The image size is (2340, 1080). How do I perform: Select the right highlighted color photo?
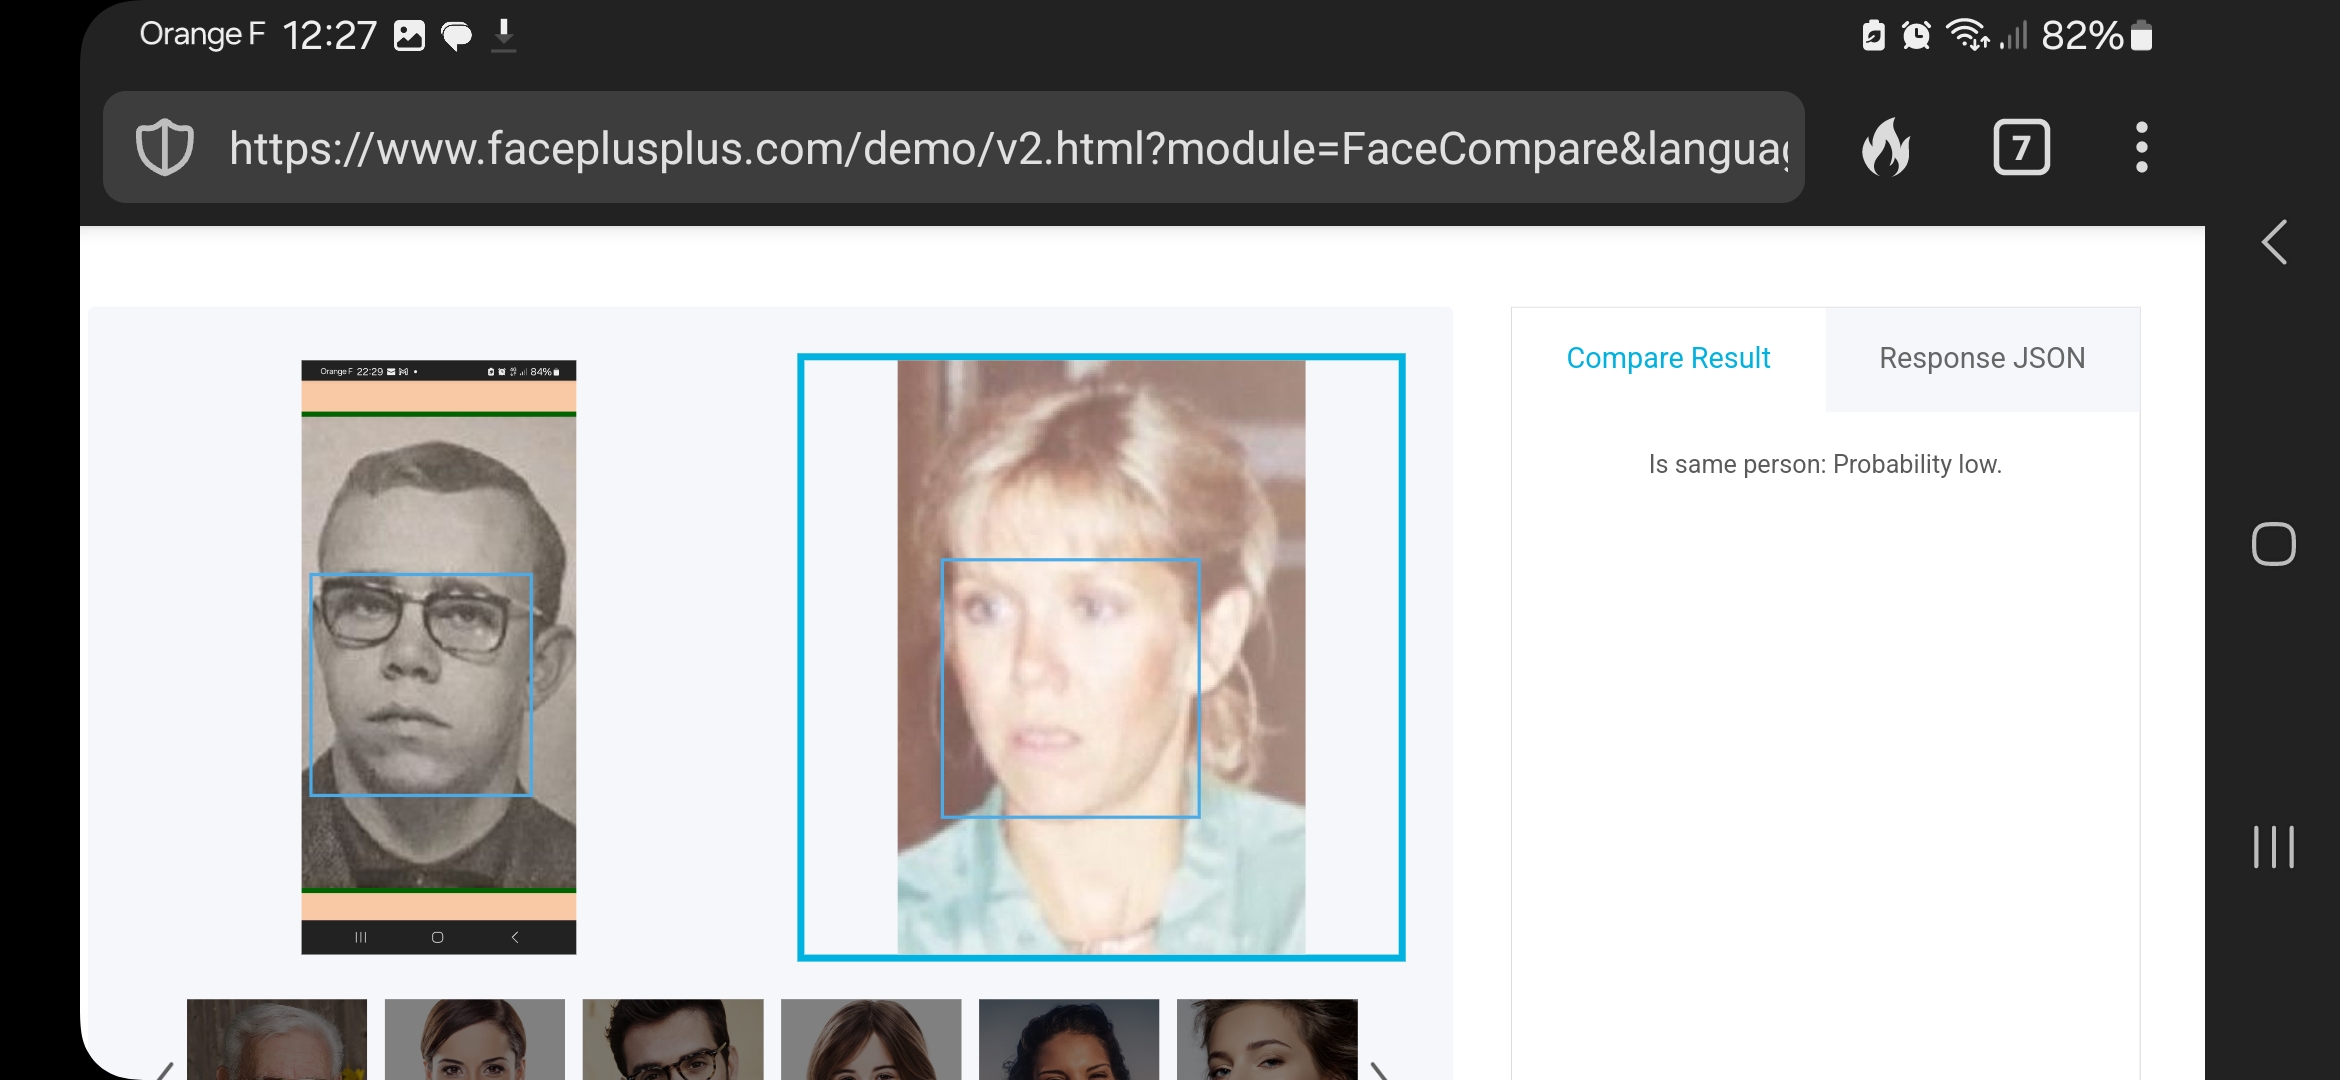tap(1101, 657)
